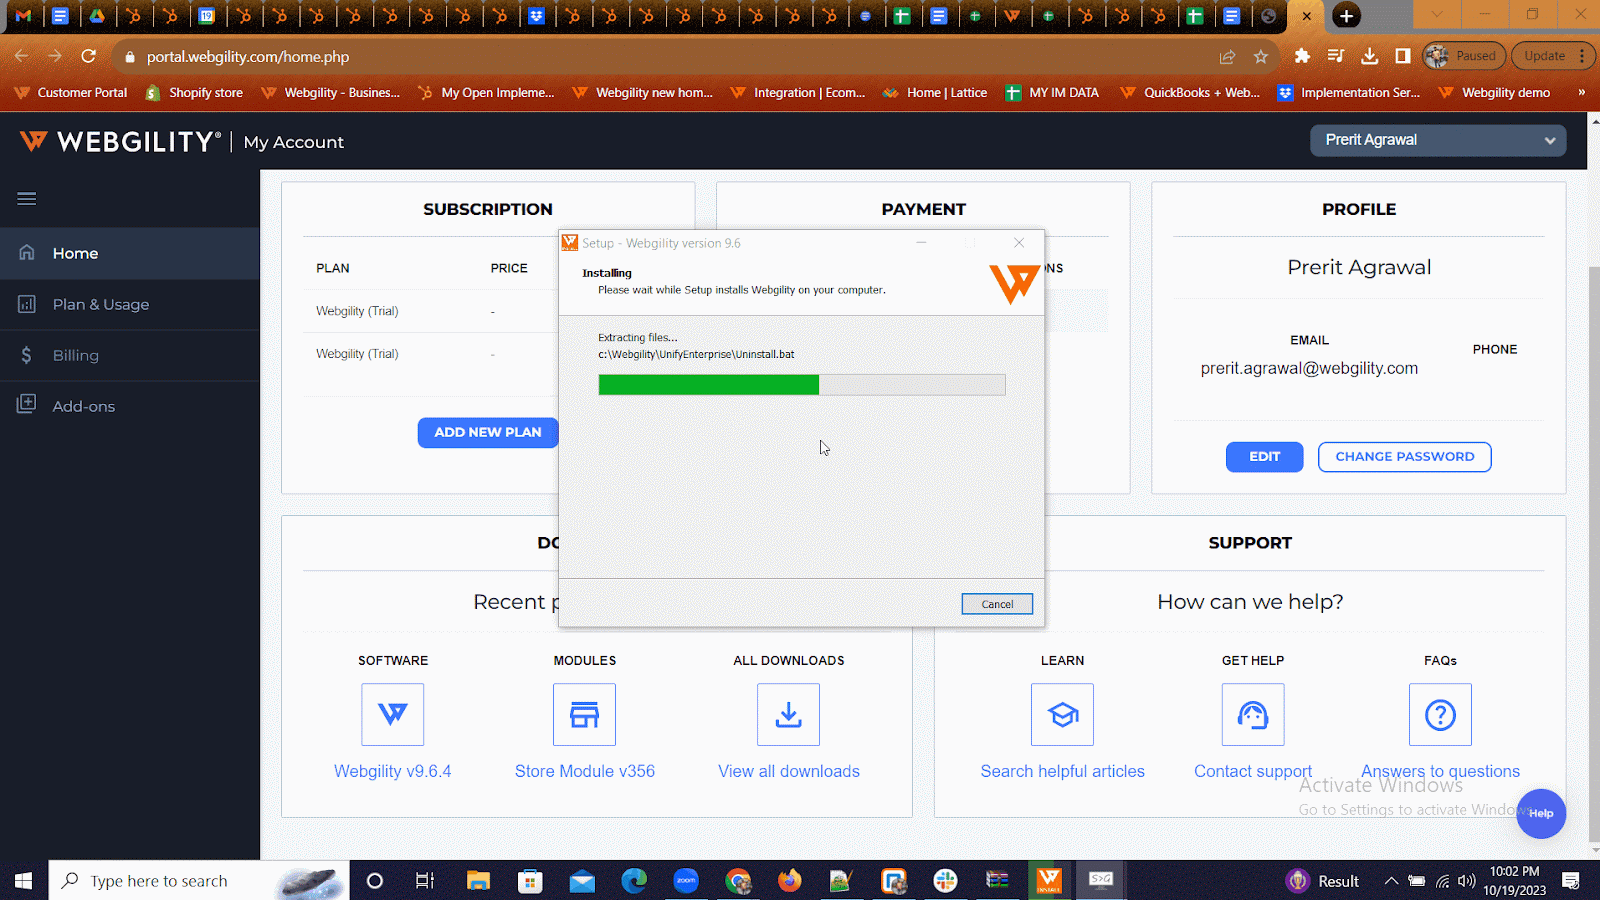This screenshot has height=900, width=1600.
Task: Open Contact support headset icon
Action: (x=1252, y=714)
